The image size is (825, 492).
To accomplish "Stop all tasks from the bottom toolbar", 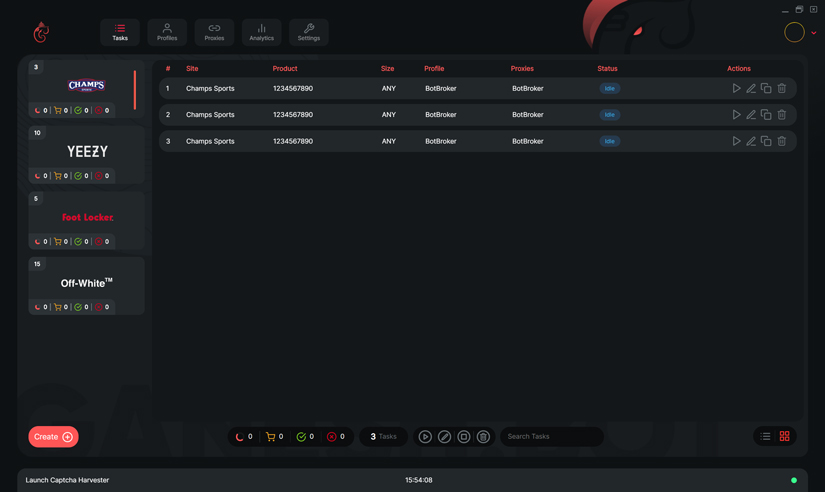I will point(464,437).
